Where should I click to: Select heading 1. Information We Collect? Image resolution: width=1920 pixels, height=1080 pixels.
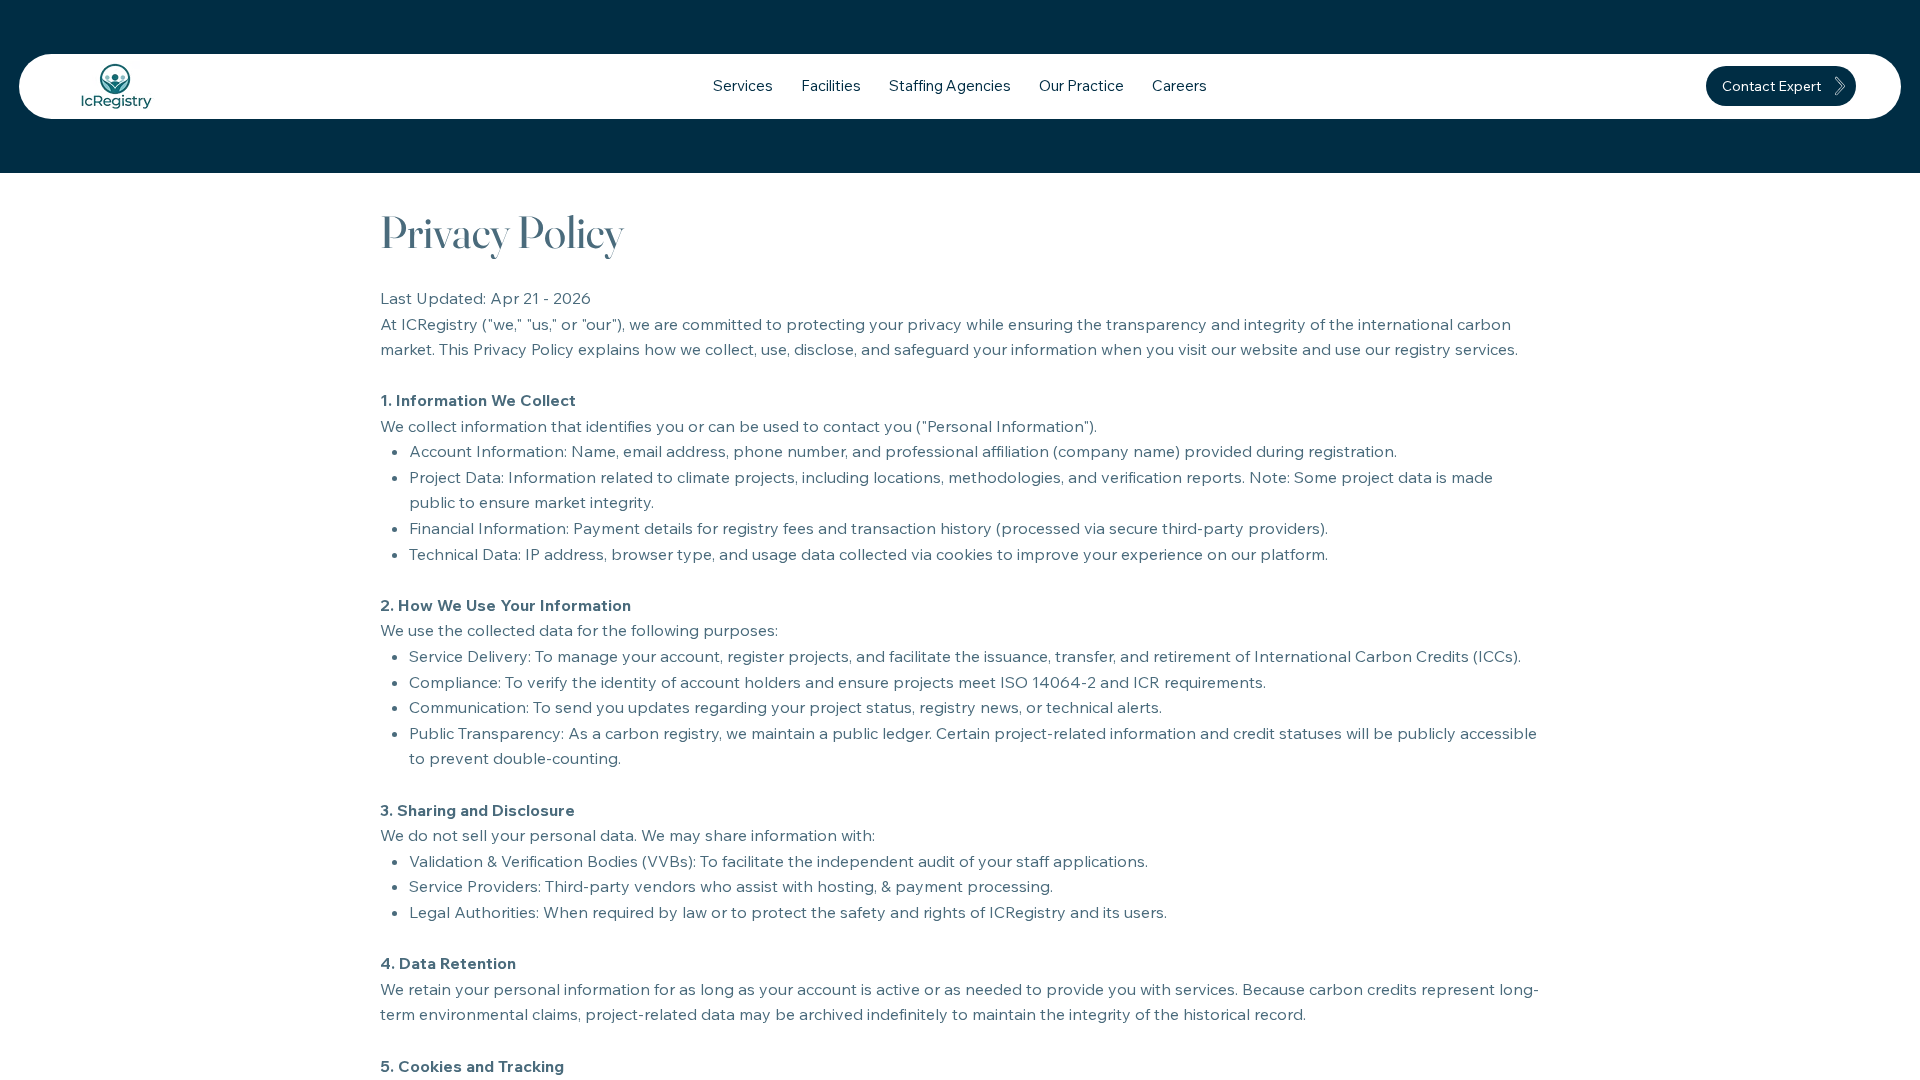coord(478,401)
